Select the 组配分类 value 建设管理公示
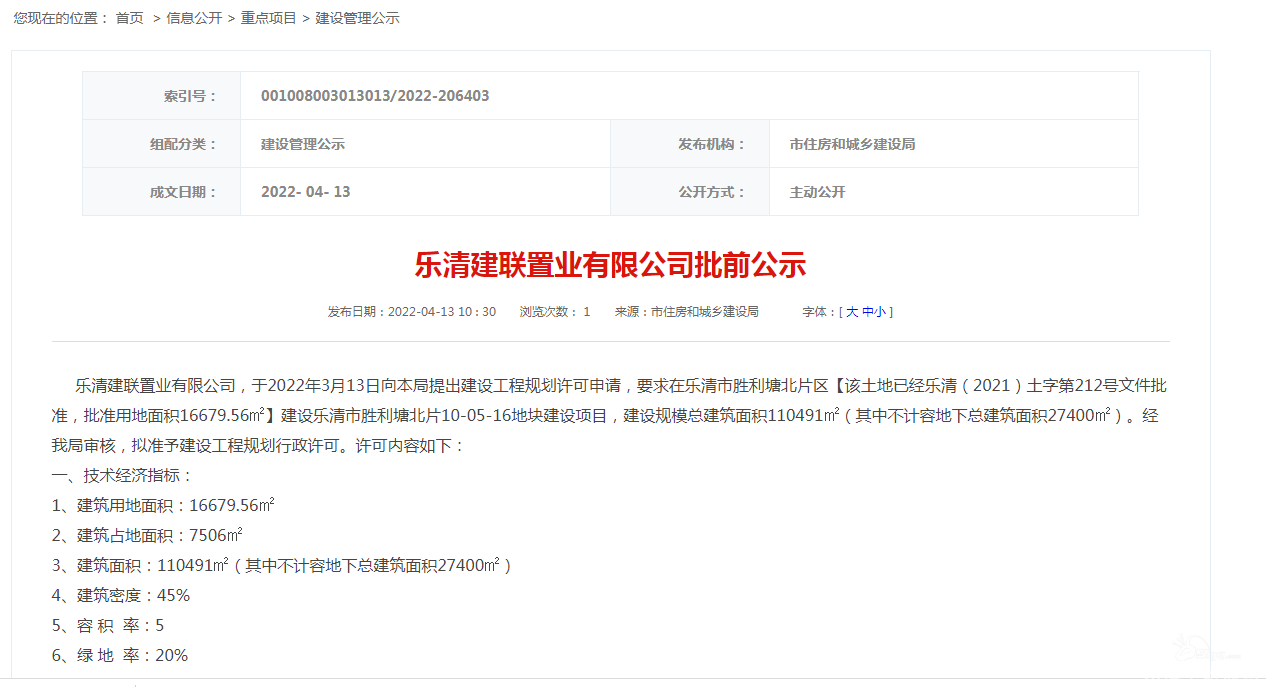This screenshot has width=1266, height=687. [303, 144]
